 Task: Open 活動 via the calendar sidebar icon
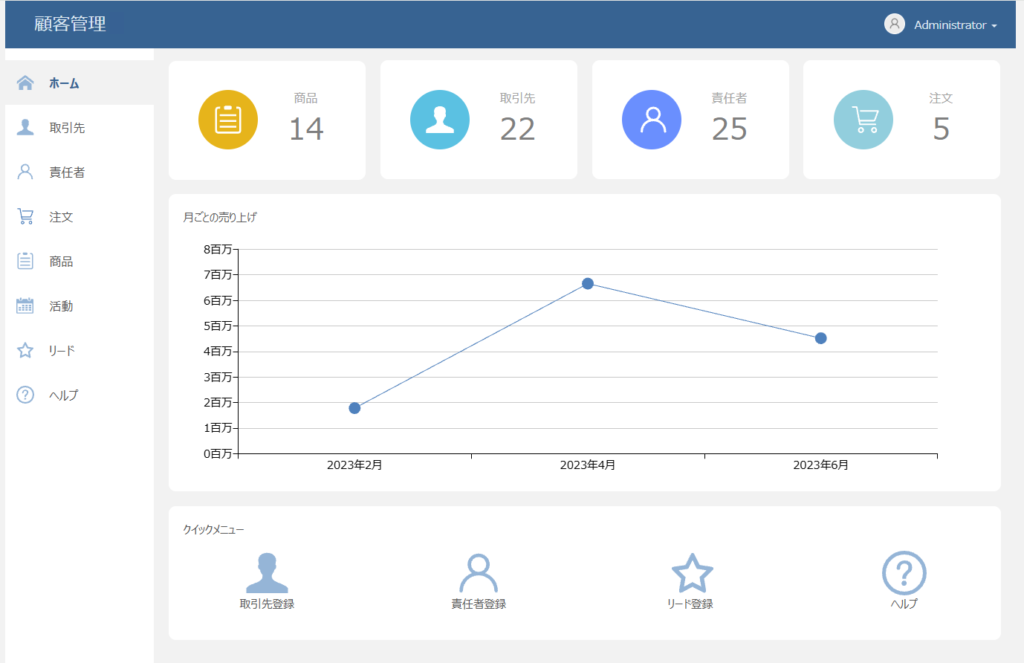tap(25, 306)
